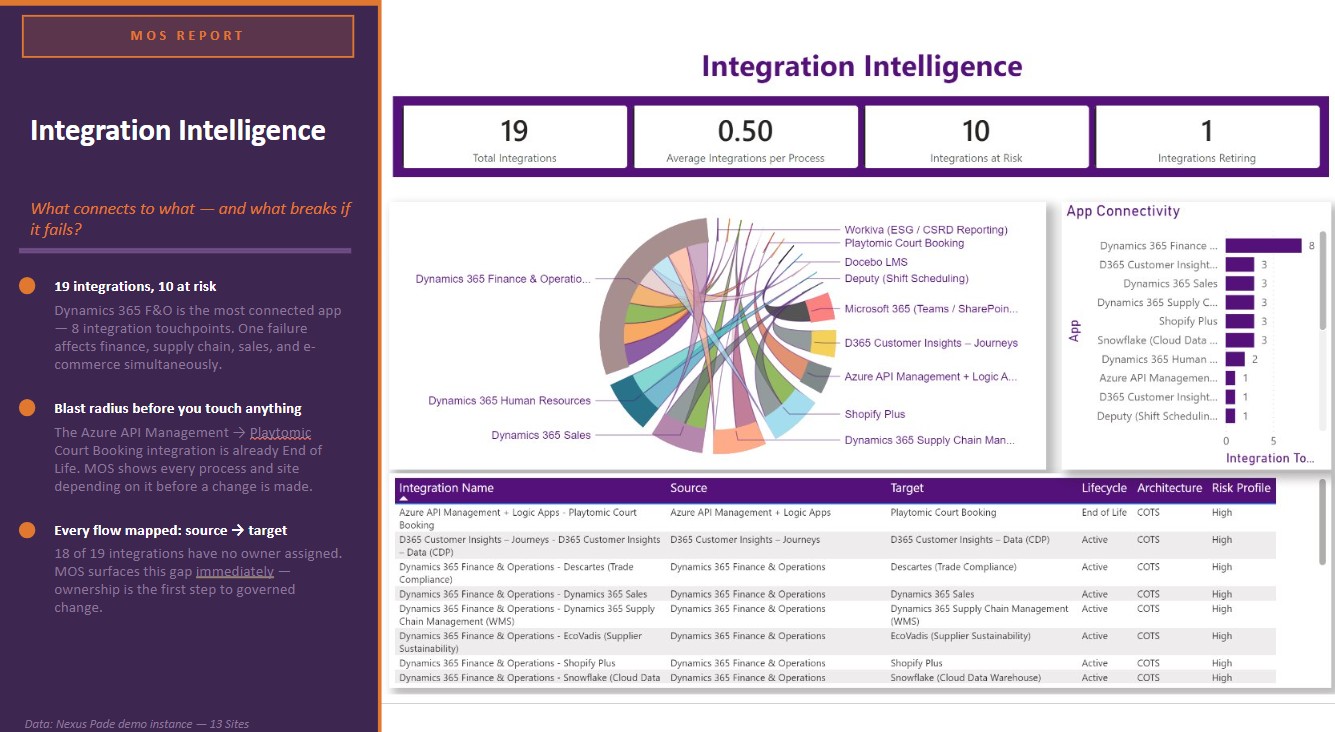Select the Dynamics 365 Human Resources chord label
Viewport: 1335px width, 732px height.
[x=509, y=401]
